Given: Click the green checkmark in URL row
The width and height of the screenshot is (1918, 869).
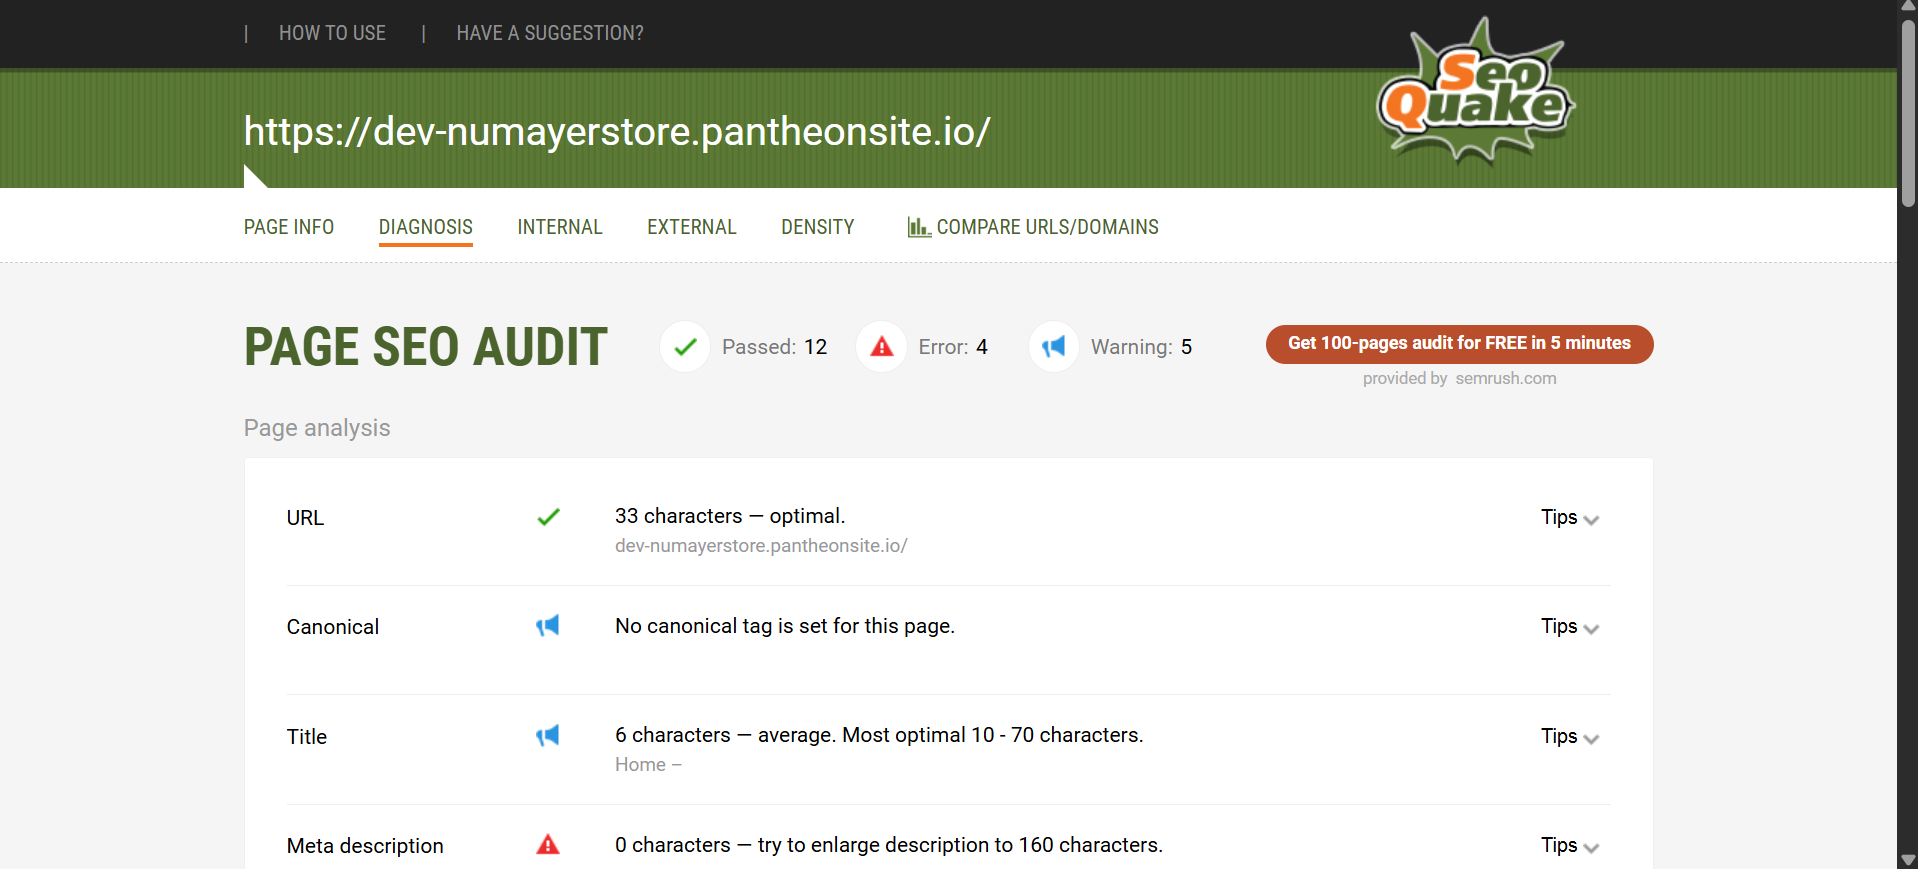Looking at the screenshot, I should pyautogui.click(x=548, y=517).
